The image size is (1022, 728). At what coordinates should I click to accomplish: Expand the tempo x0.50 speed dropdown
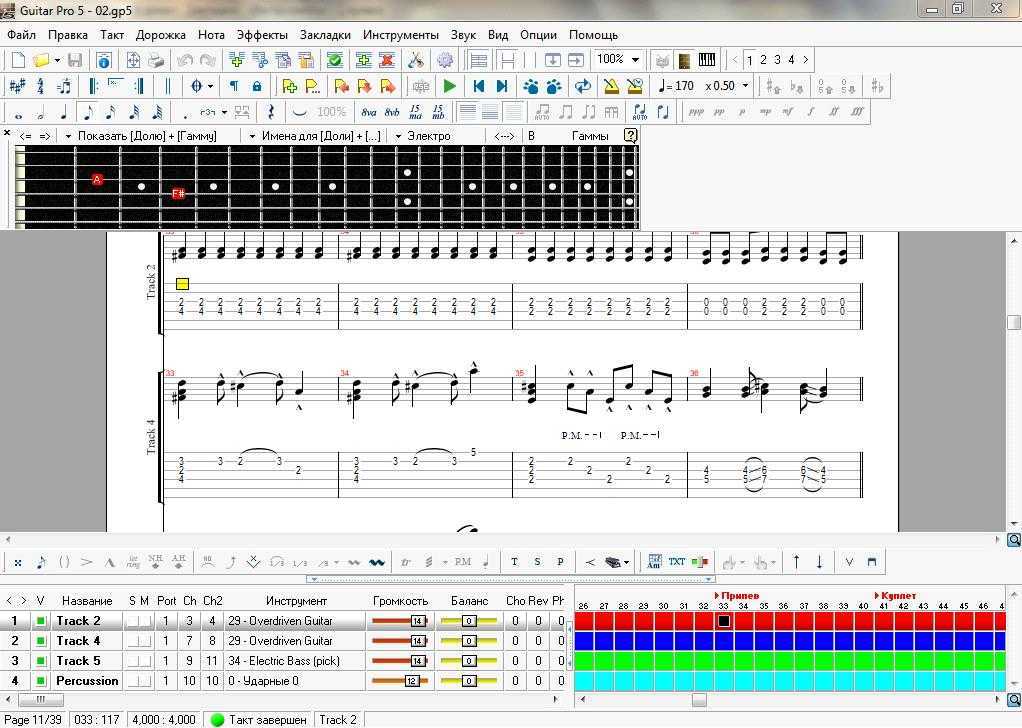pyautogui.click(x=744, y=86)
